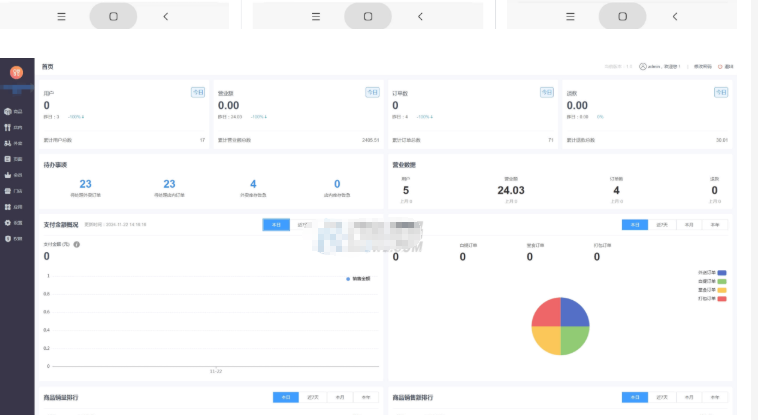Screen dimensions: 758x420
Task: Click the 23 pending takeout orders count
Action: pyautogui.click(x=85, y=184)
